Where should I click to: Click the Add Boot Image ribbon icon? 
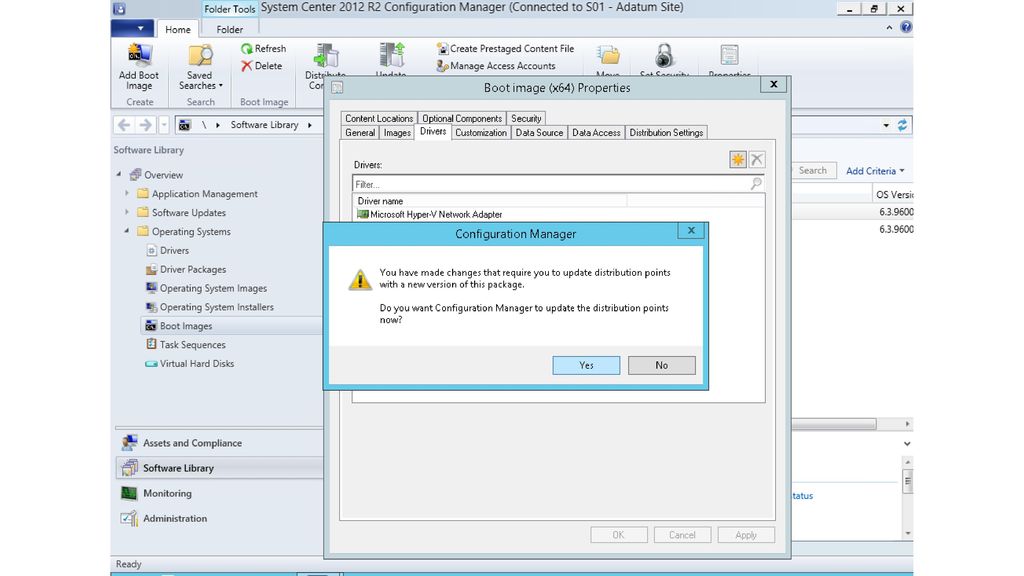point(138,57)
